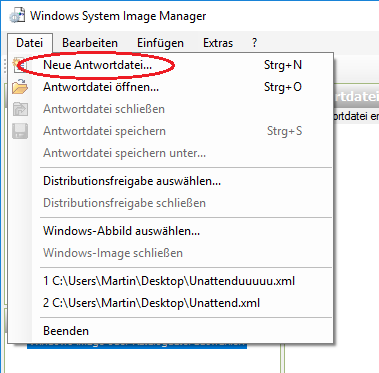Choose Antwortdatei öffnen... from the menu
The height and width of the screenshot is (373, 379).
(x=171, y=87)
